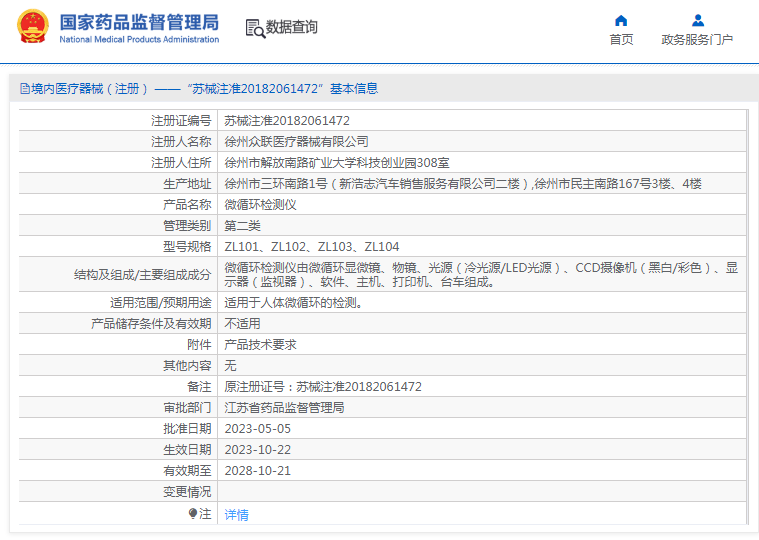Click the 生效日期 label
The image size is (759, 540).
[187, 450]
